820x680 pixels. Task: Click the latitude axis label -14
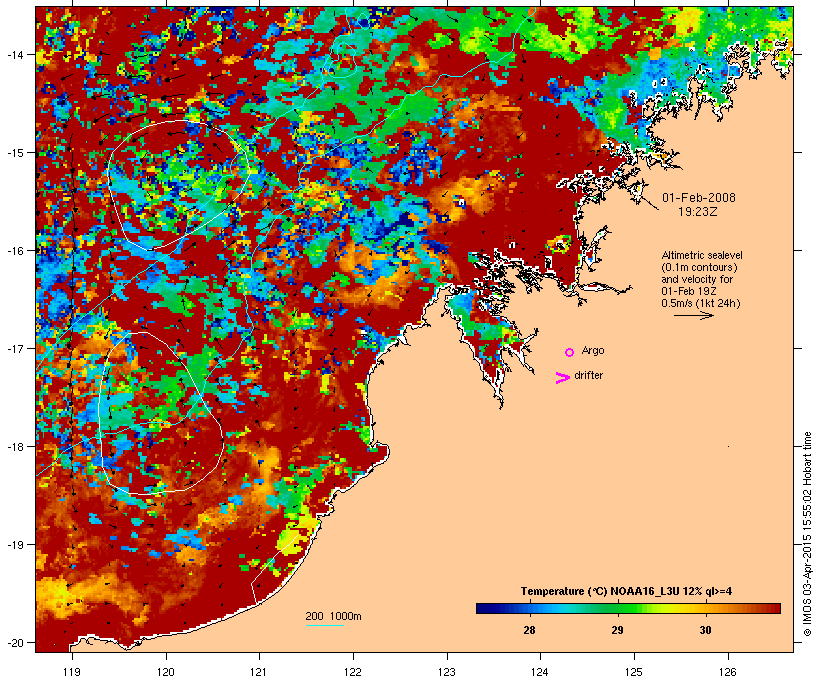(x=14, y=54)
